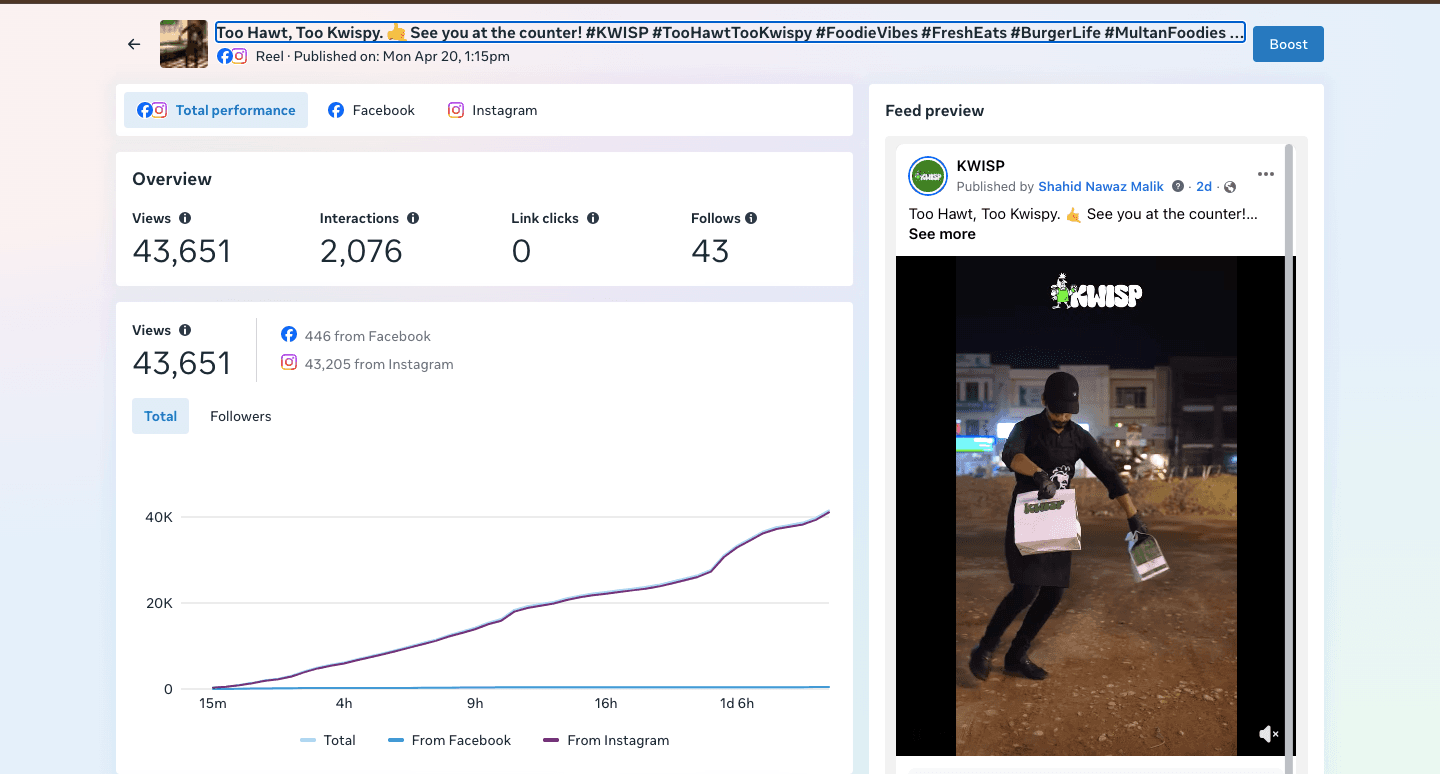Click the '43,205 from Instagram' text

[x=379, y=364]
